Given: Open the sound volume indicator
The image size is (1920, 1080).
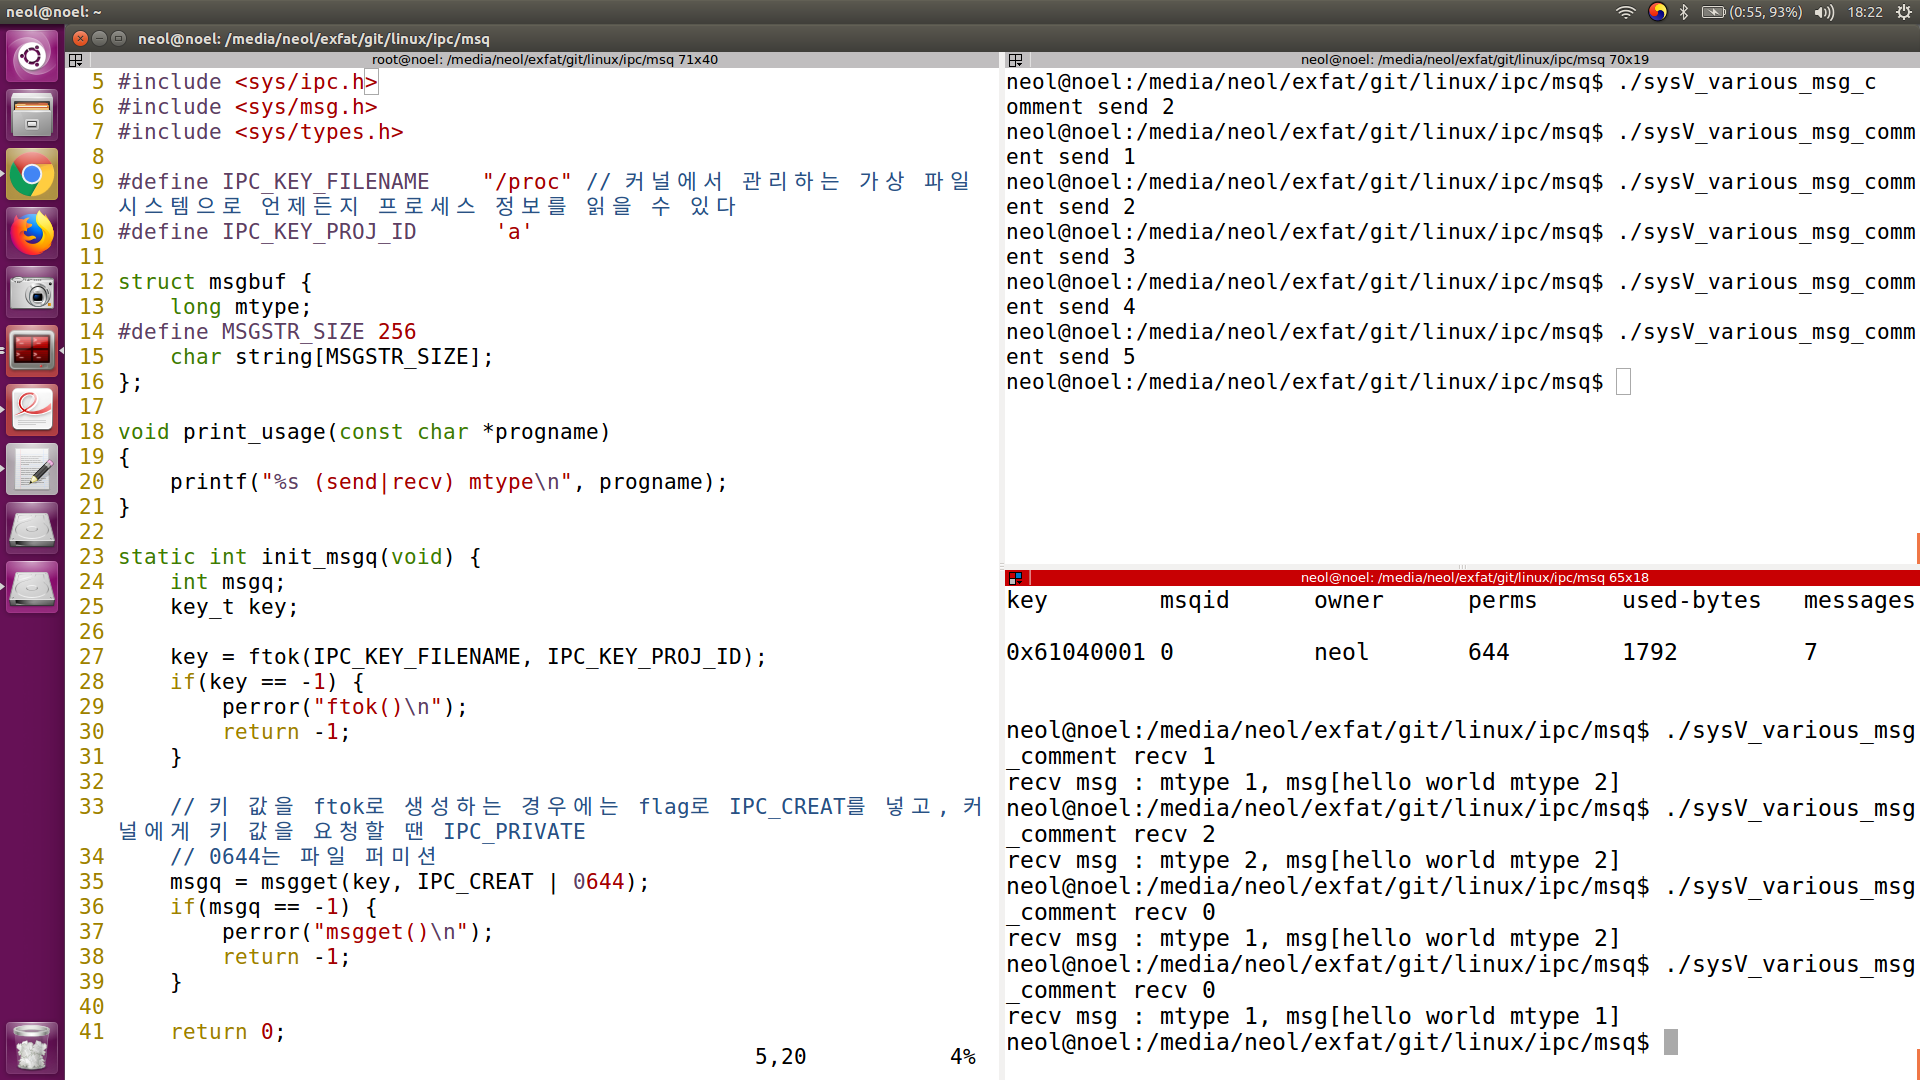Looking at the screenshot, I should click(x=1824, y=12).
